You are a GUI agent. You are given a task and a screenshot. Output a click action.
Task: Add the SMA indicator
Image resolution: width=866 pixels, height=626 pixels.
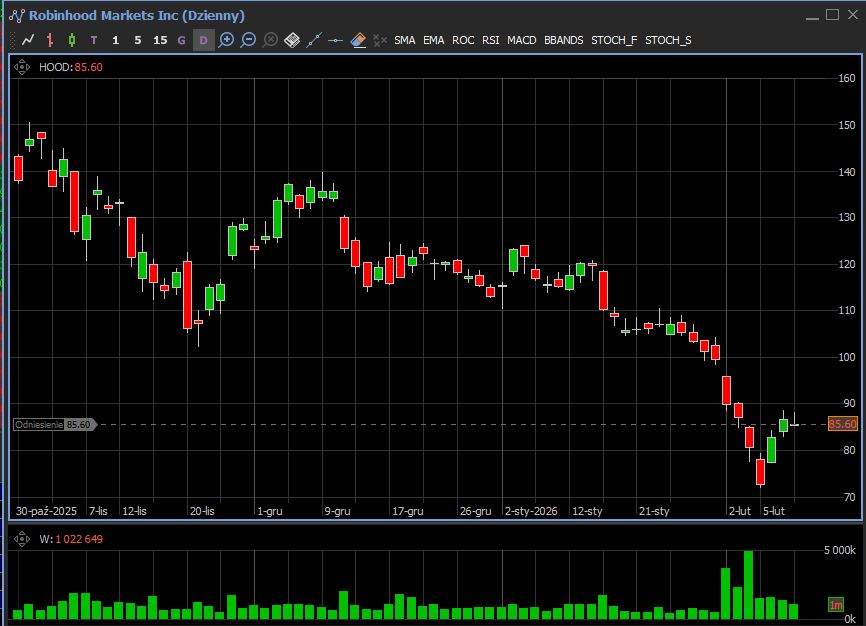(x=404, y=40)
